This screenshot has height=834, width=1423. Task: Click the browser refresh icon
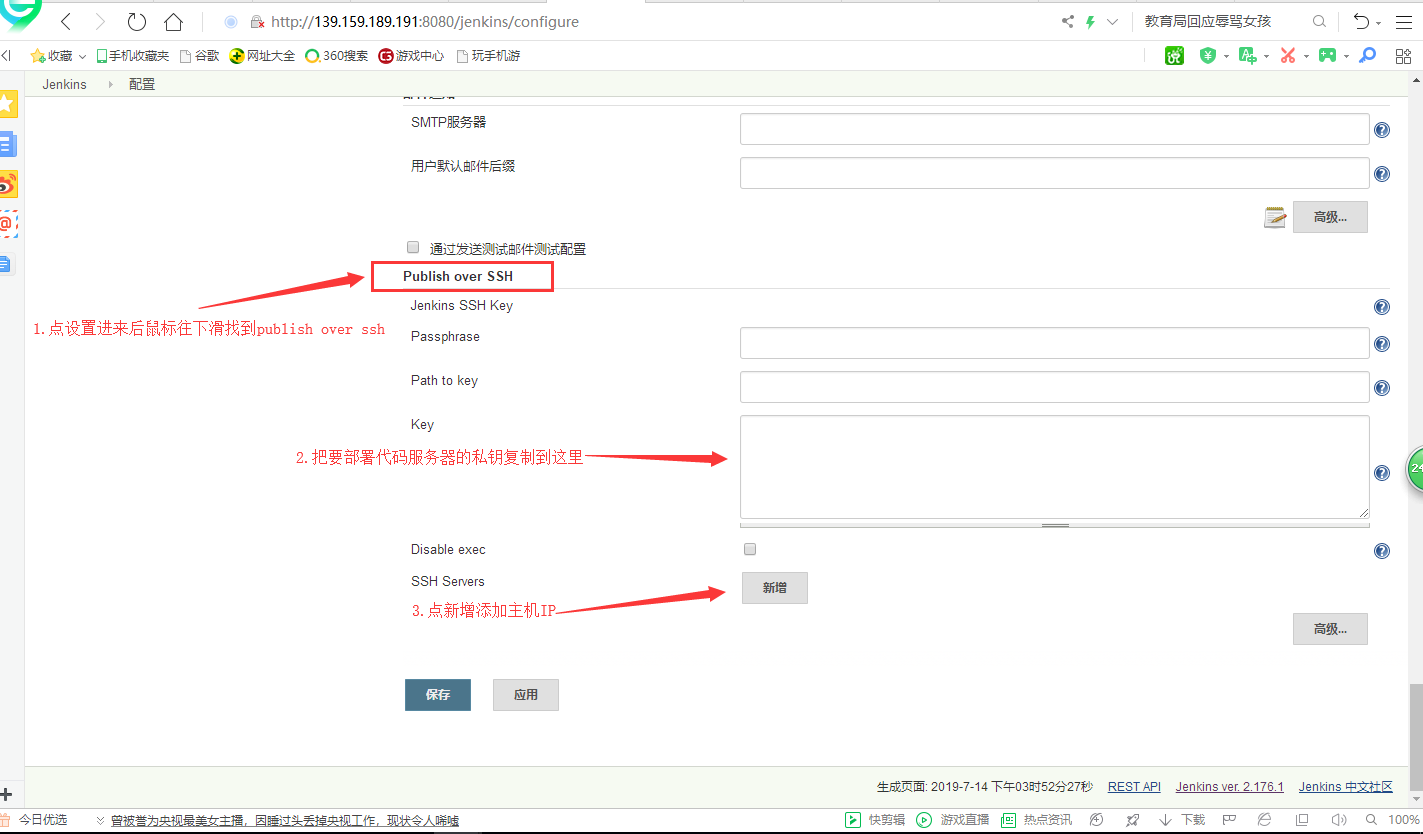[x=137, y=21]
